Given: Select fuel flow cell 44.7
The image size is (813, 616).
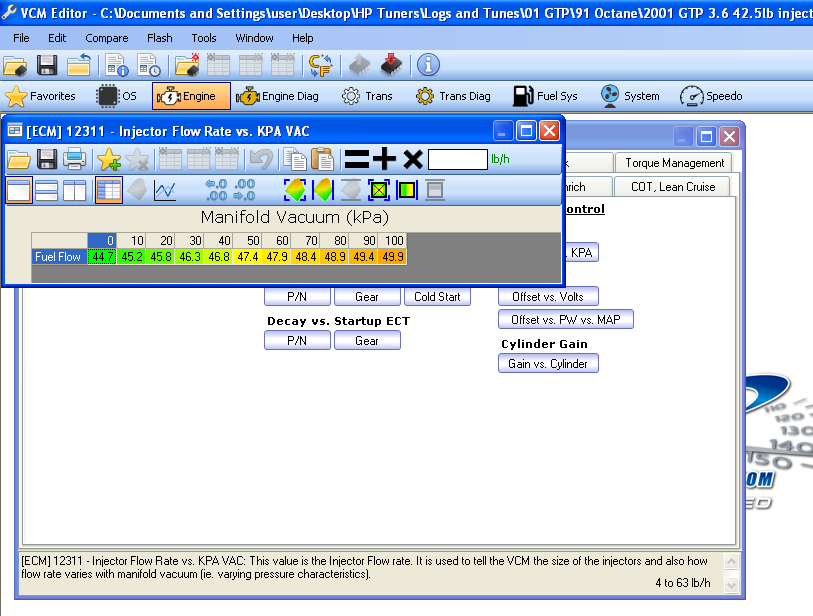Looking at the screenshot, I should [102, 257].
